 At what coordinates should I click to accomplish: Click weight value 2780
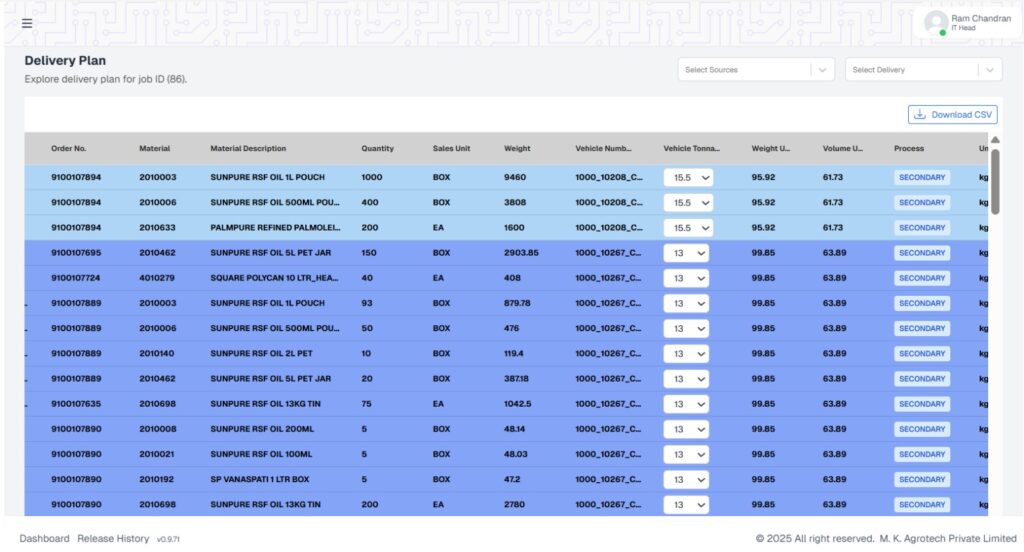(x=514, y=504)
